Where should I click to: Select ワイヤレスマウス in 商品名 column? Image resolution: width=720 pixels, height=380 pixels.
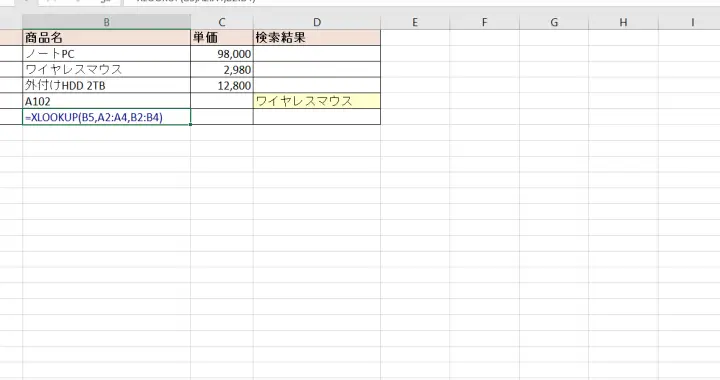(107, 69)
